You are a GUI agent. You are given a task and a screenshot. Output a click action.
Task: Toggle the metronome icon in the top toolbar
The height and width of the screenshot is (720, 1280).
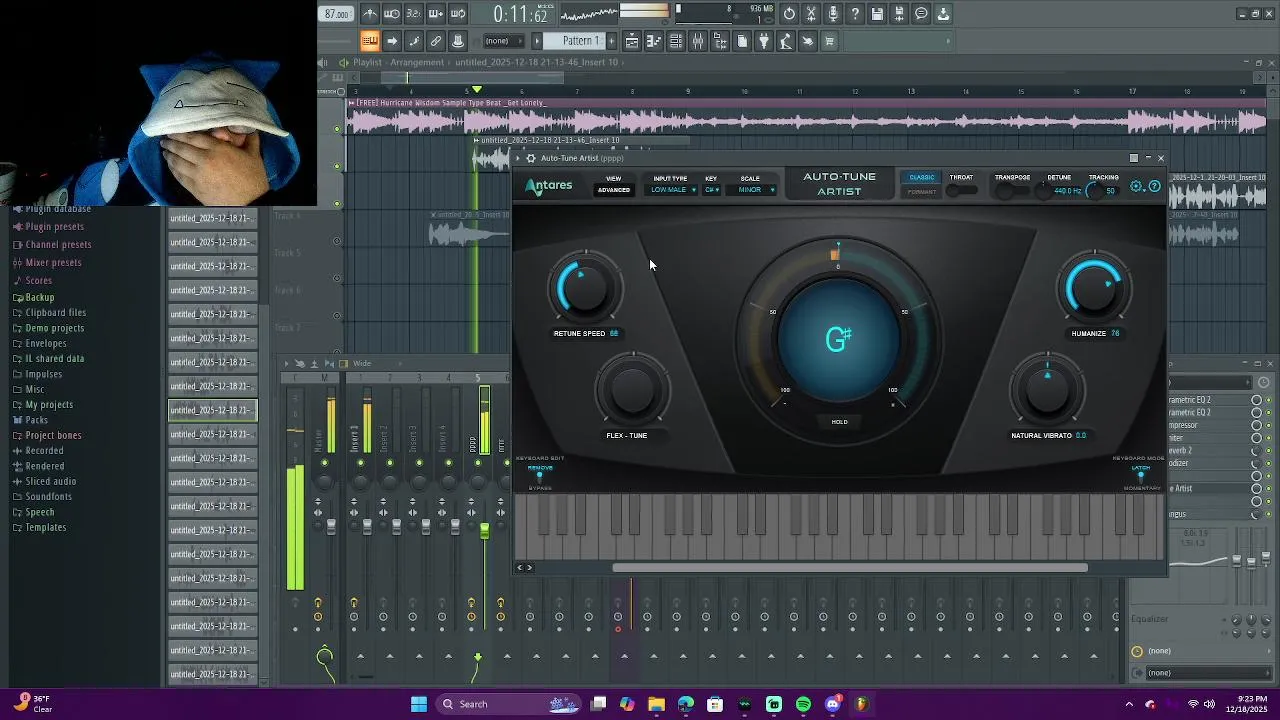point(370,14)
